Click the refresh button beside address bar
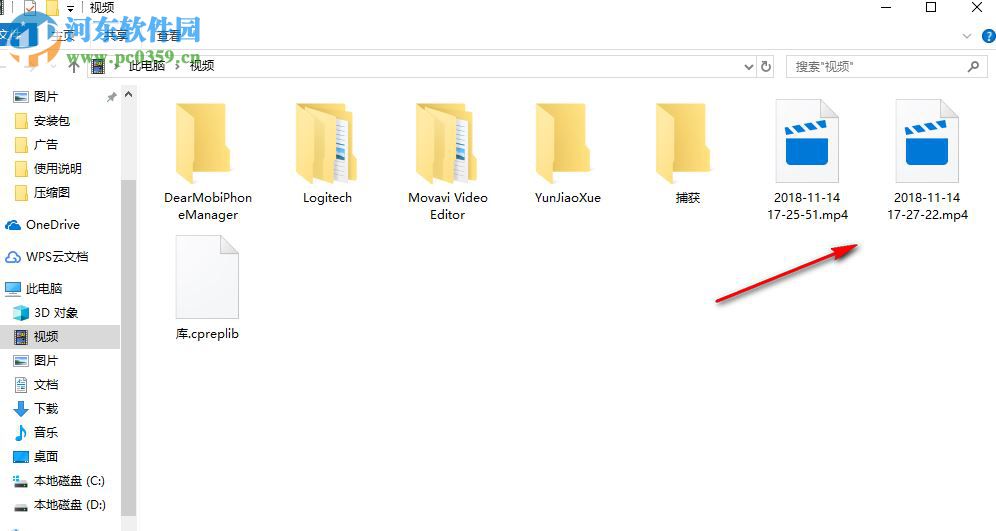The width and height of the screenshot is (996, 531). [x=766, y=66]
